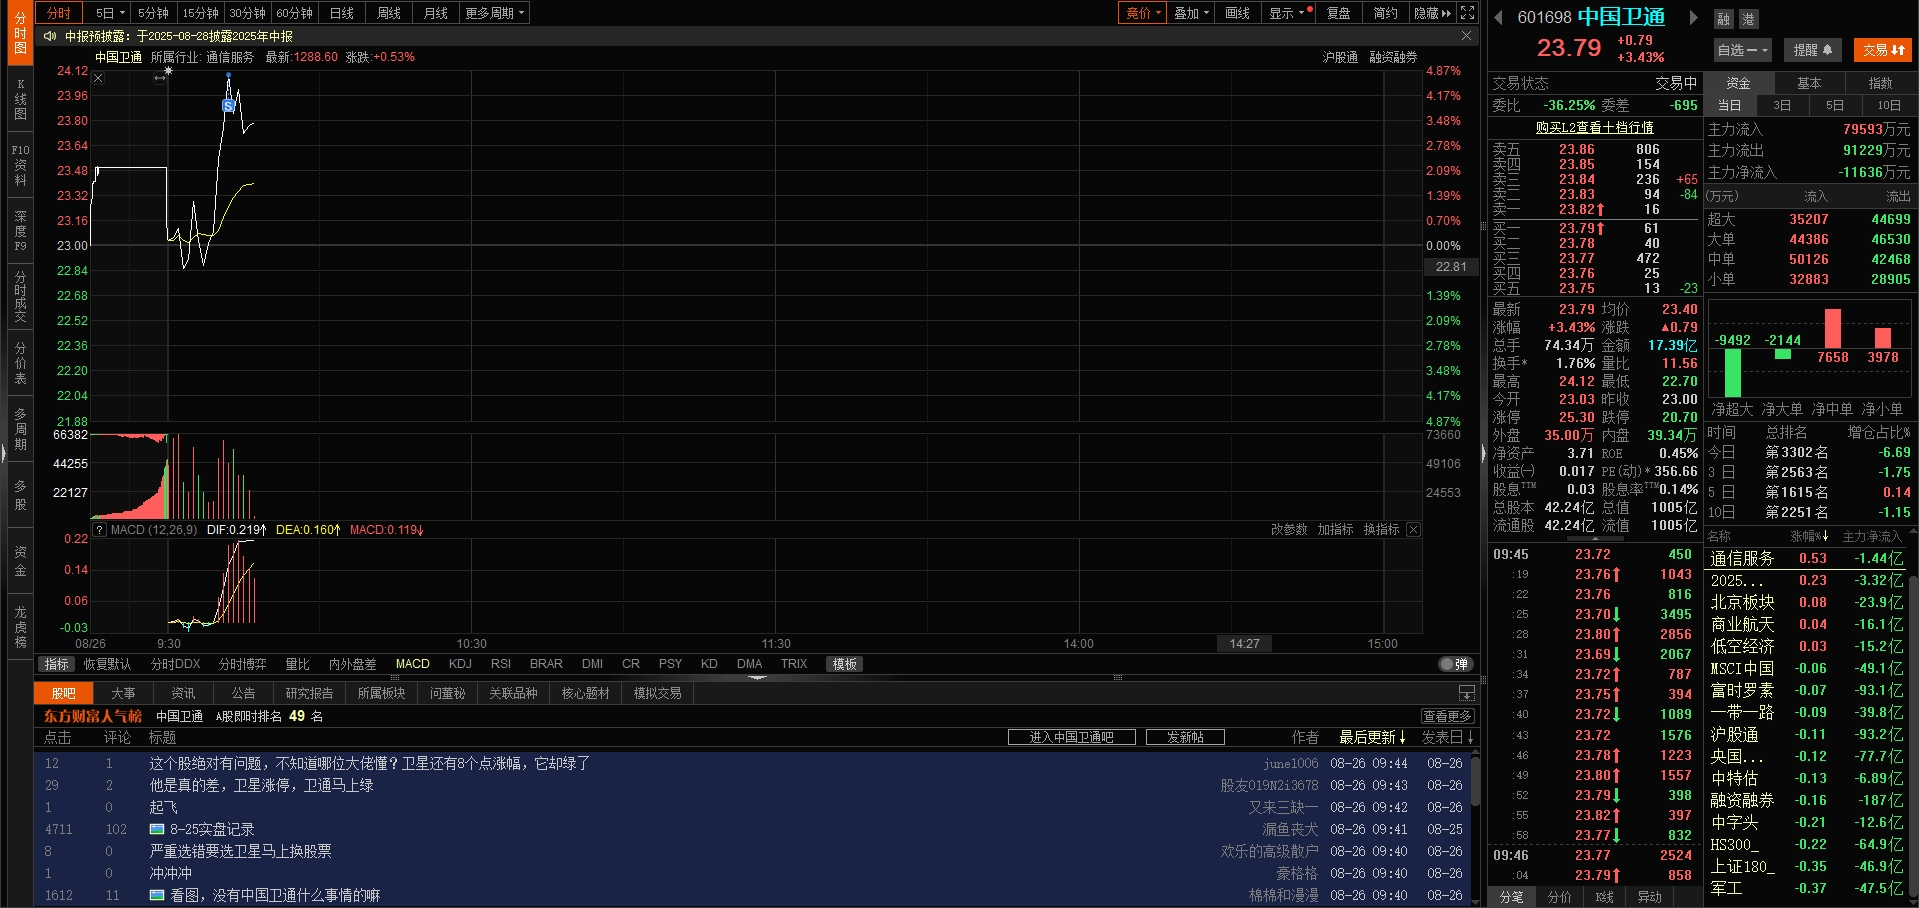Screen dimensions: 1919x908
Task: Click 加指标 to add an indicator
Action: point(1335,530)
